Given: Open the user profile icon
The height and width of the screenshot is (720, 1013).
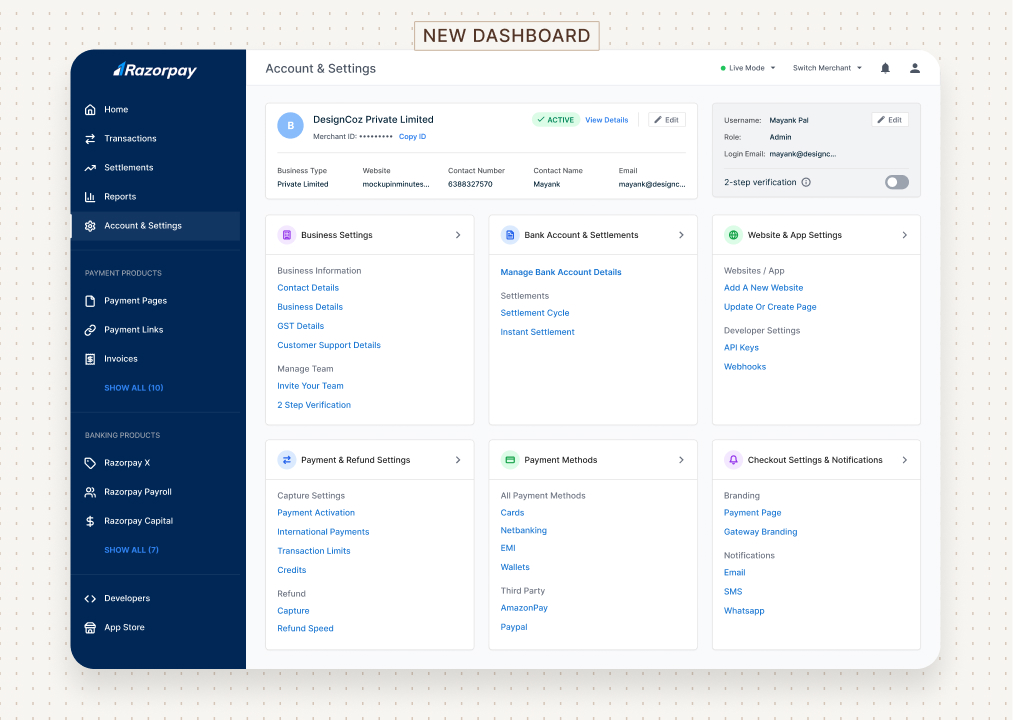Looking at the screenshot, I should [x=915, y=68].
